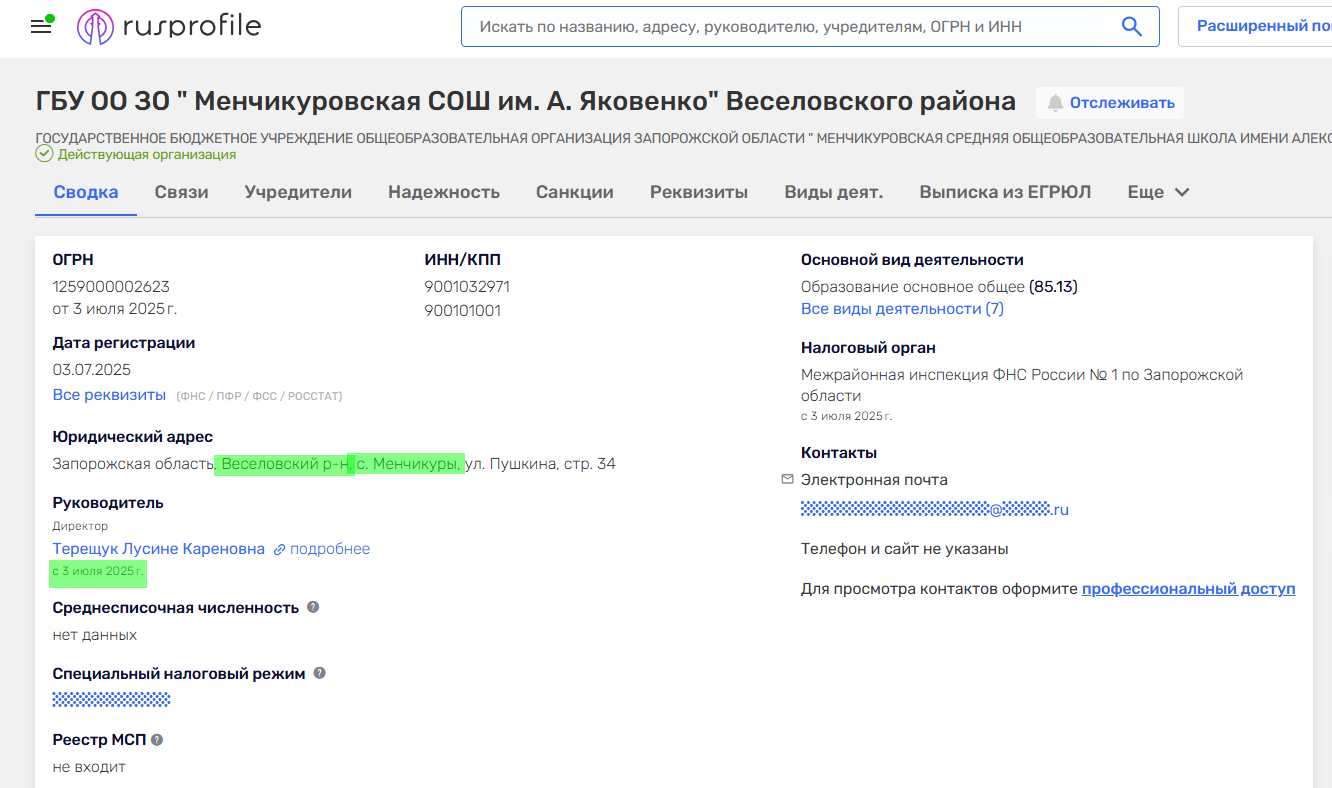Open the Выписка из ЕГРЮЛ tab
The height and width of the screenshot is (788, 1332).
tap(1005, 192)
